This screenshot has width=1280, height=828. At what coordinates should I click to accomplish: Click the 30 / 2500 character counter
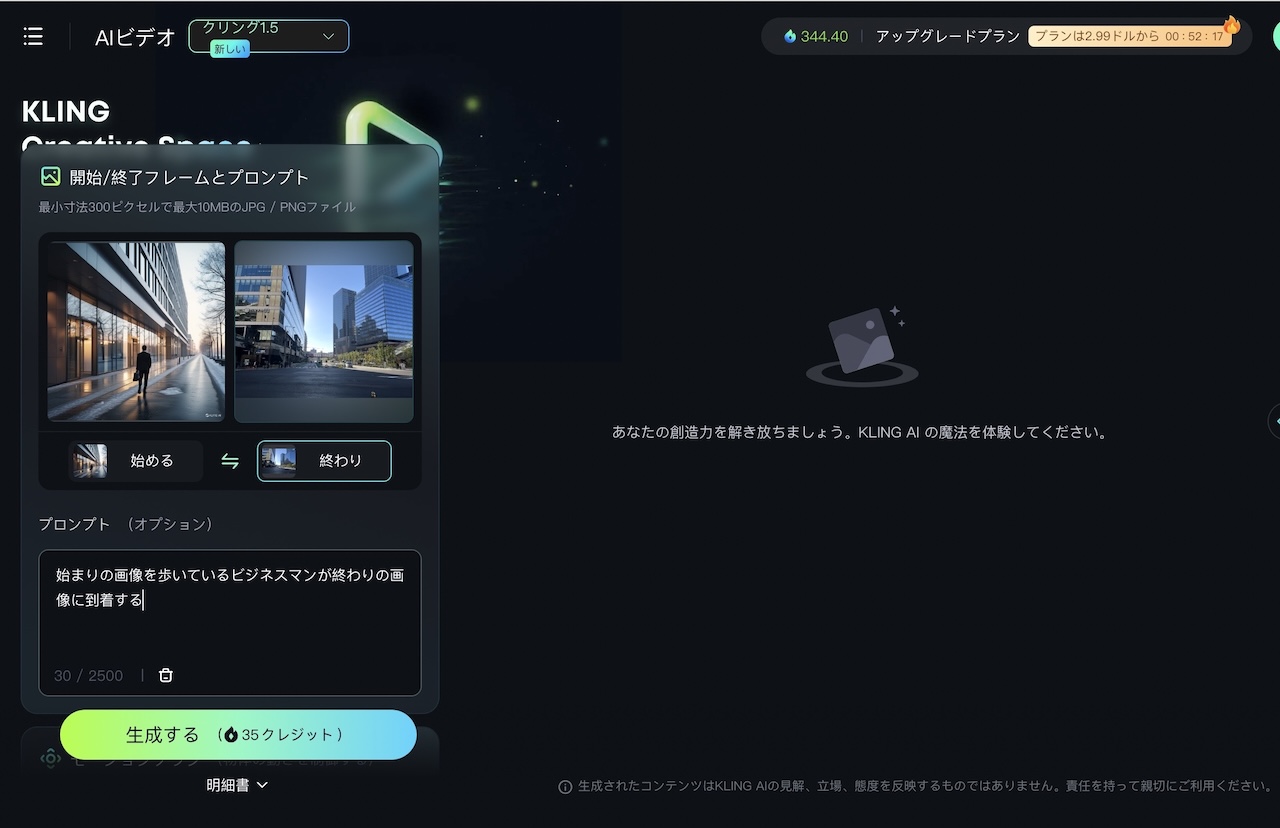click(x=88, y=676)
